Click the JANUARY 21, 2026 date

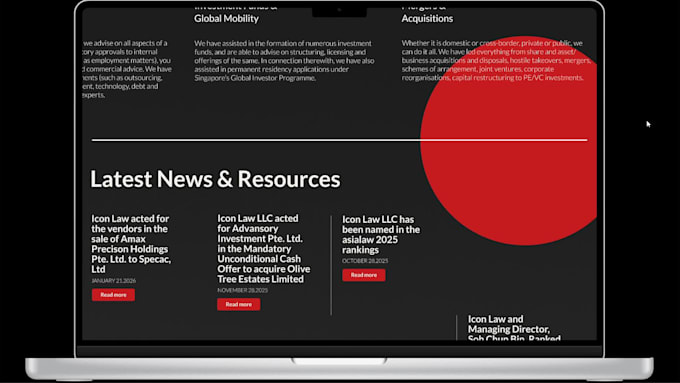[x=114, y=281]
